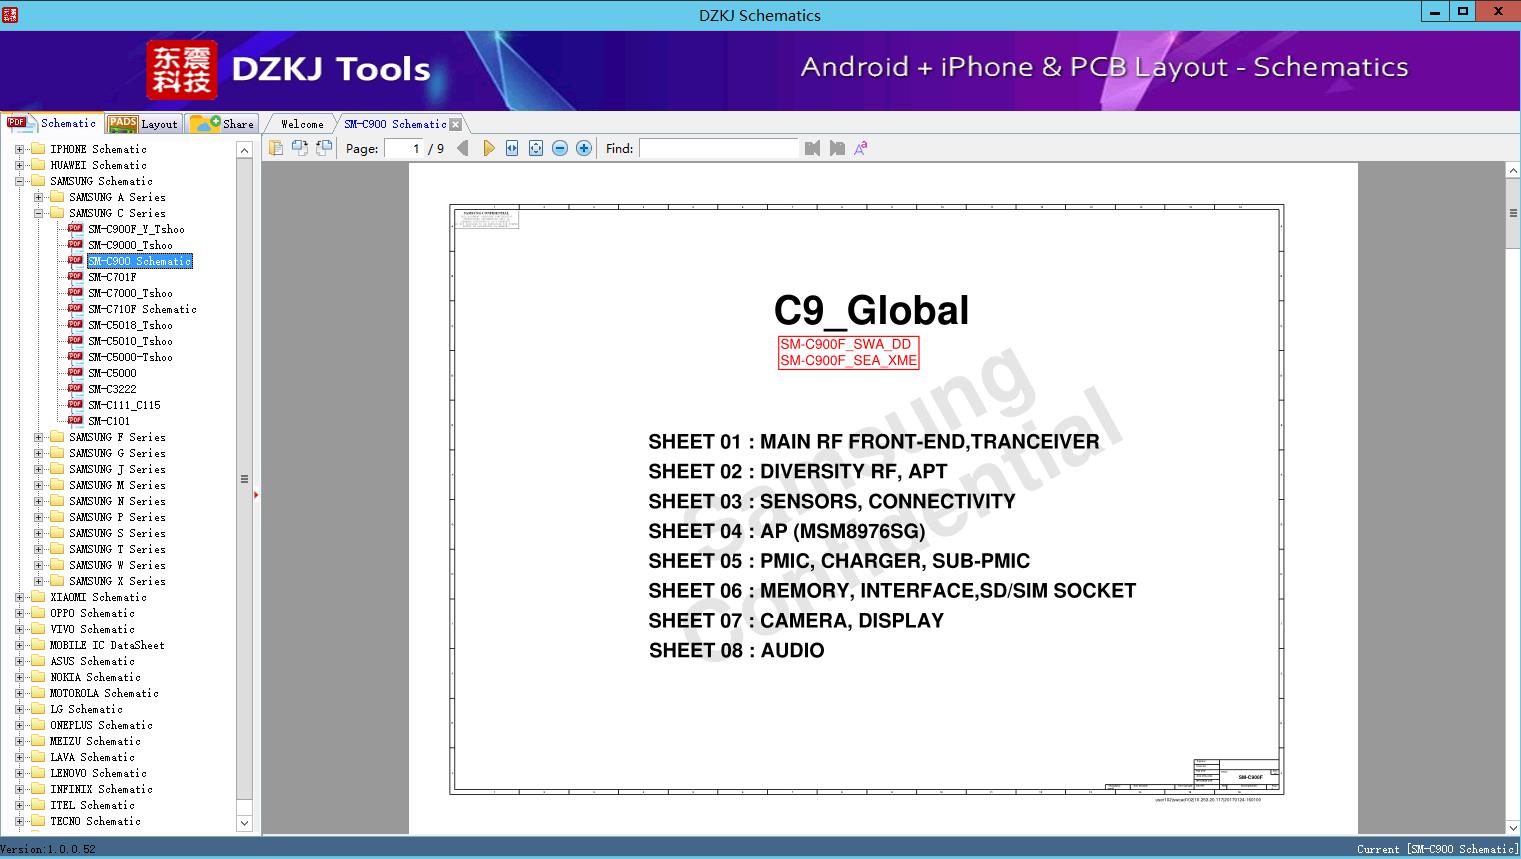
Task: Select the SAMSUNG N Series folder
Action: click(117, 501)
